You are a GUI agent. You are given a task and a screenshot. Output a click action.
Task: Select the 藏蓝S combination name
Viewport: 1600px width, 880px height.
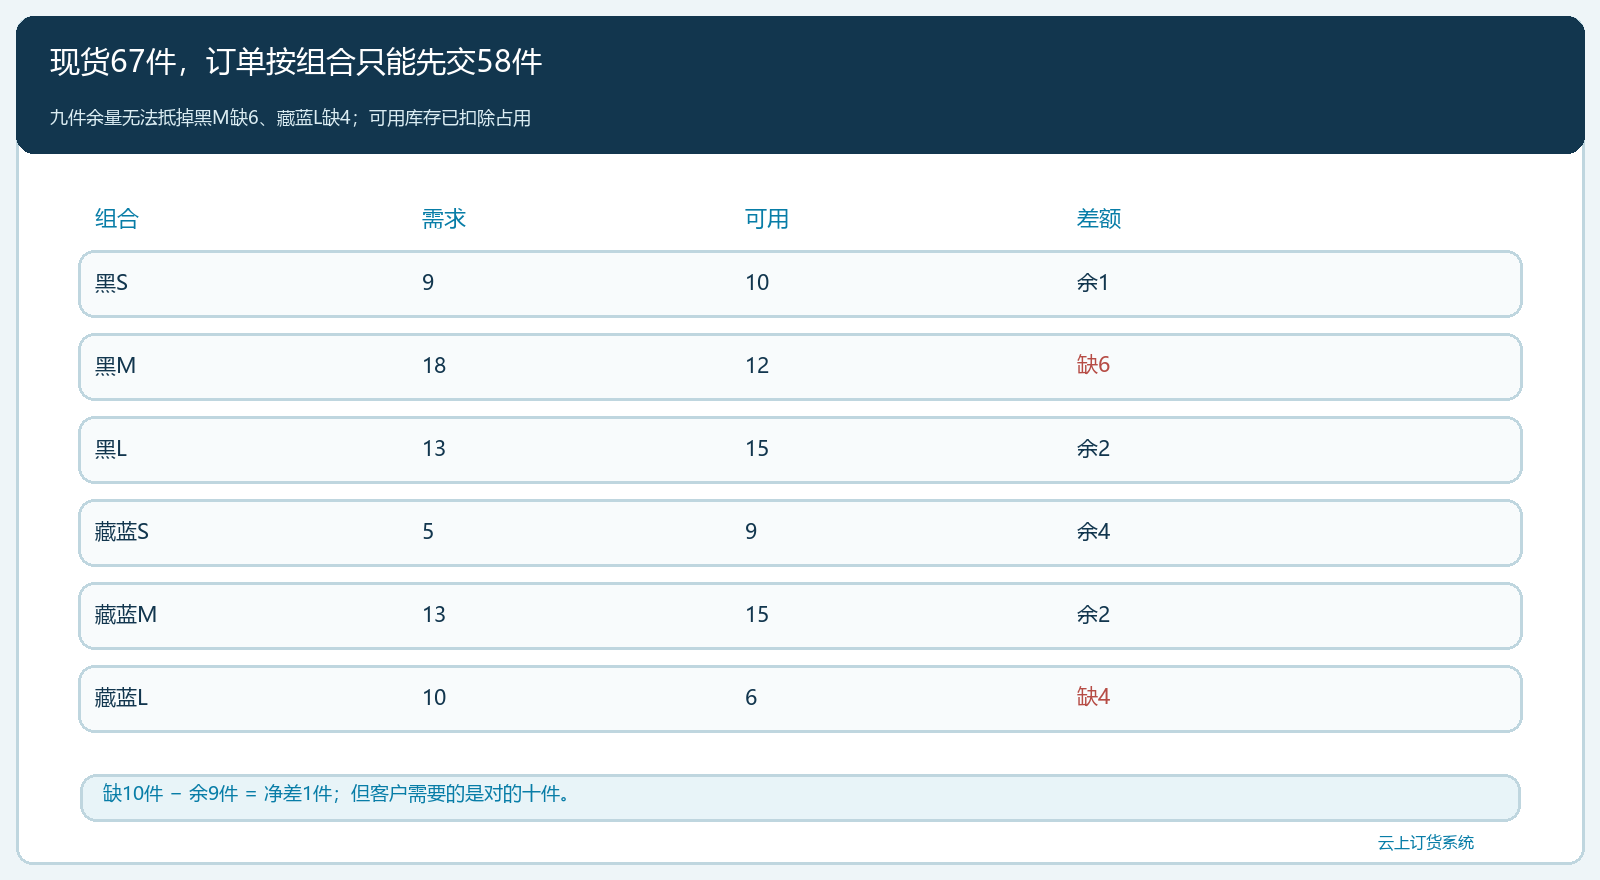[122, 532]
